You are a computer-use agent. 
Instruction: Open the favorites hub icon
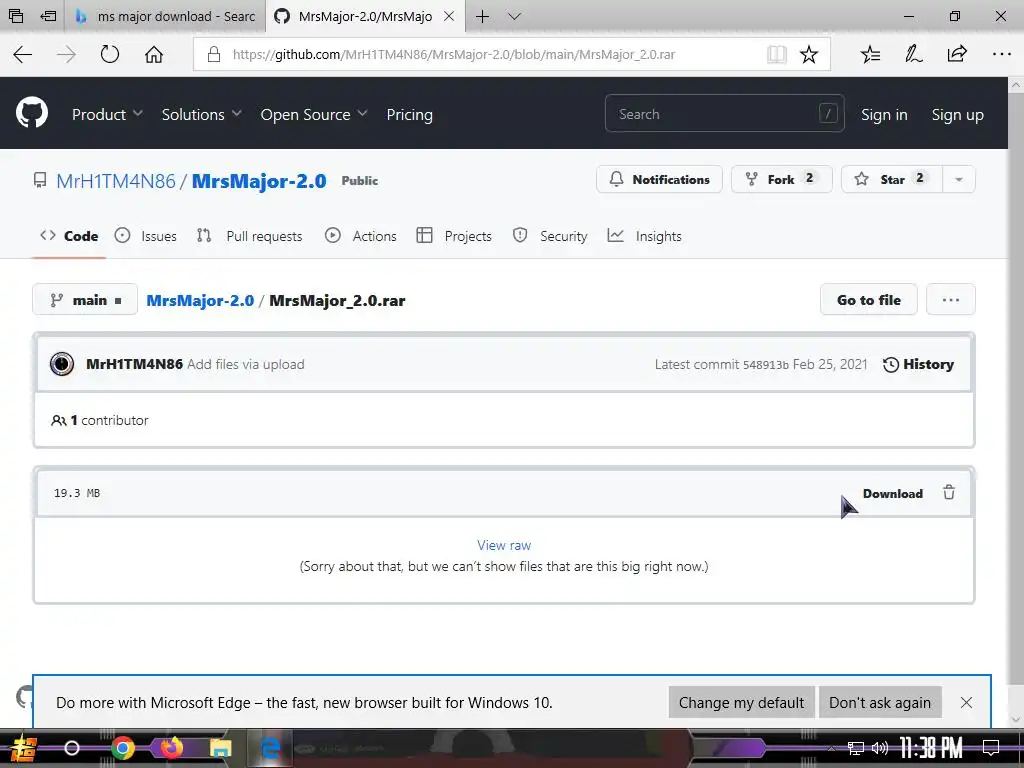point(870,54)
